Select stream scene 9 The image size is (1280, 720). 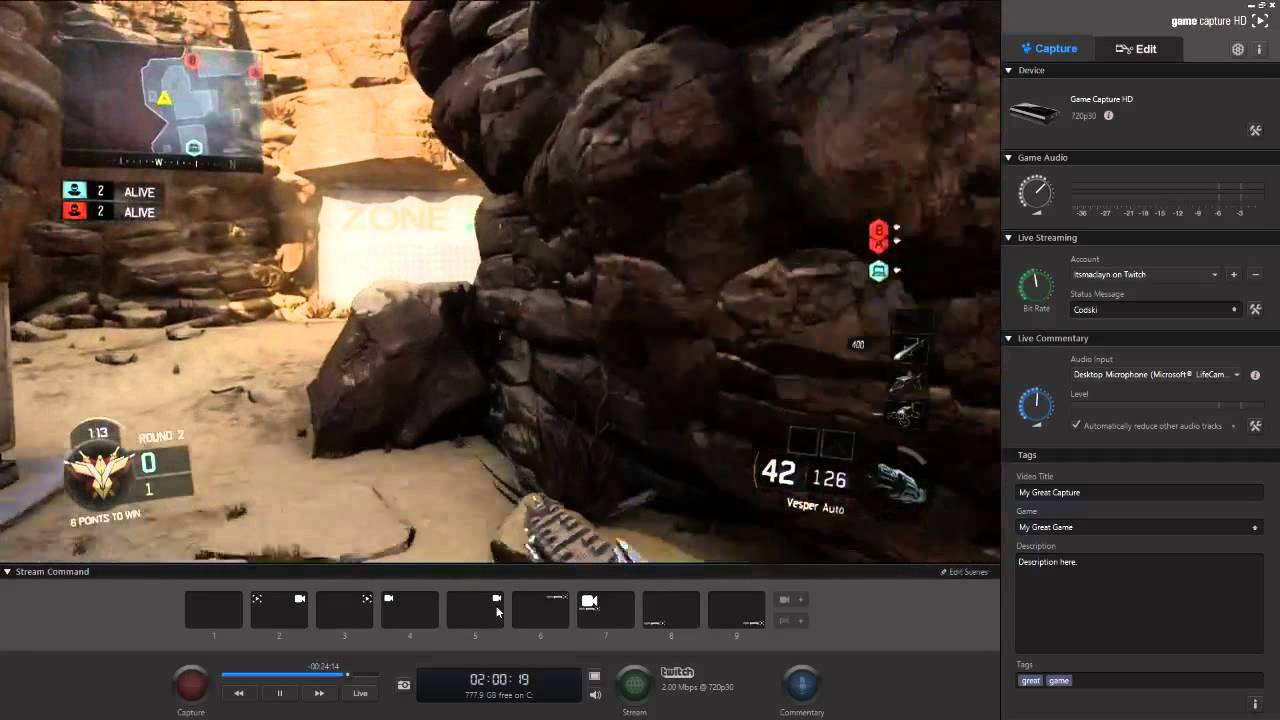[737, 610]
